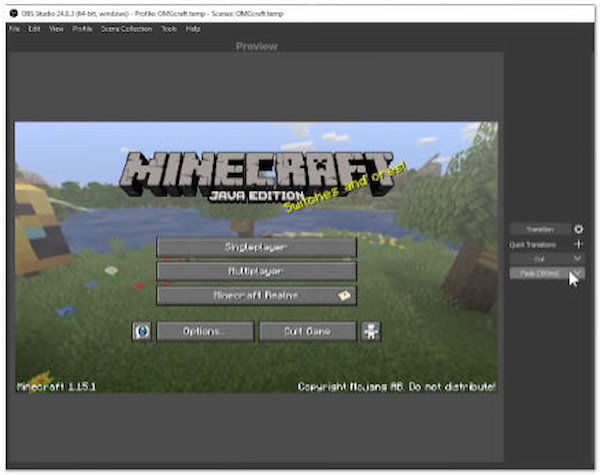Image resolution: width=600 pixels, height=475 pixels.
Task: Expand the Cut transition dropdown arrow
Action: point(577,258)
